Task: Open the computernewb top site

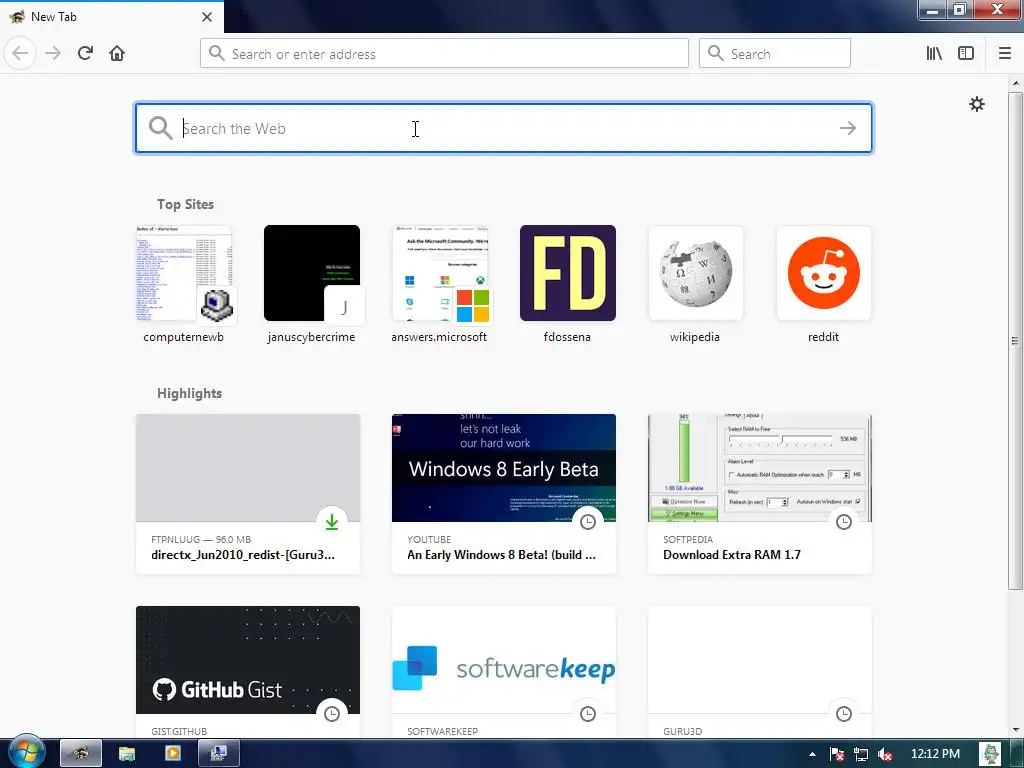Action: pyautogui.click(x=184, y=284)
